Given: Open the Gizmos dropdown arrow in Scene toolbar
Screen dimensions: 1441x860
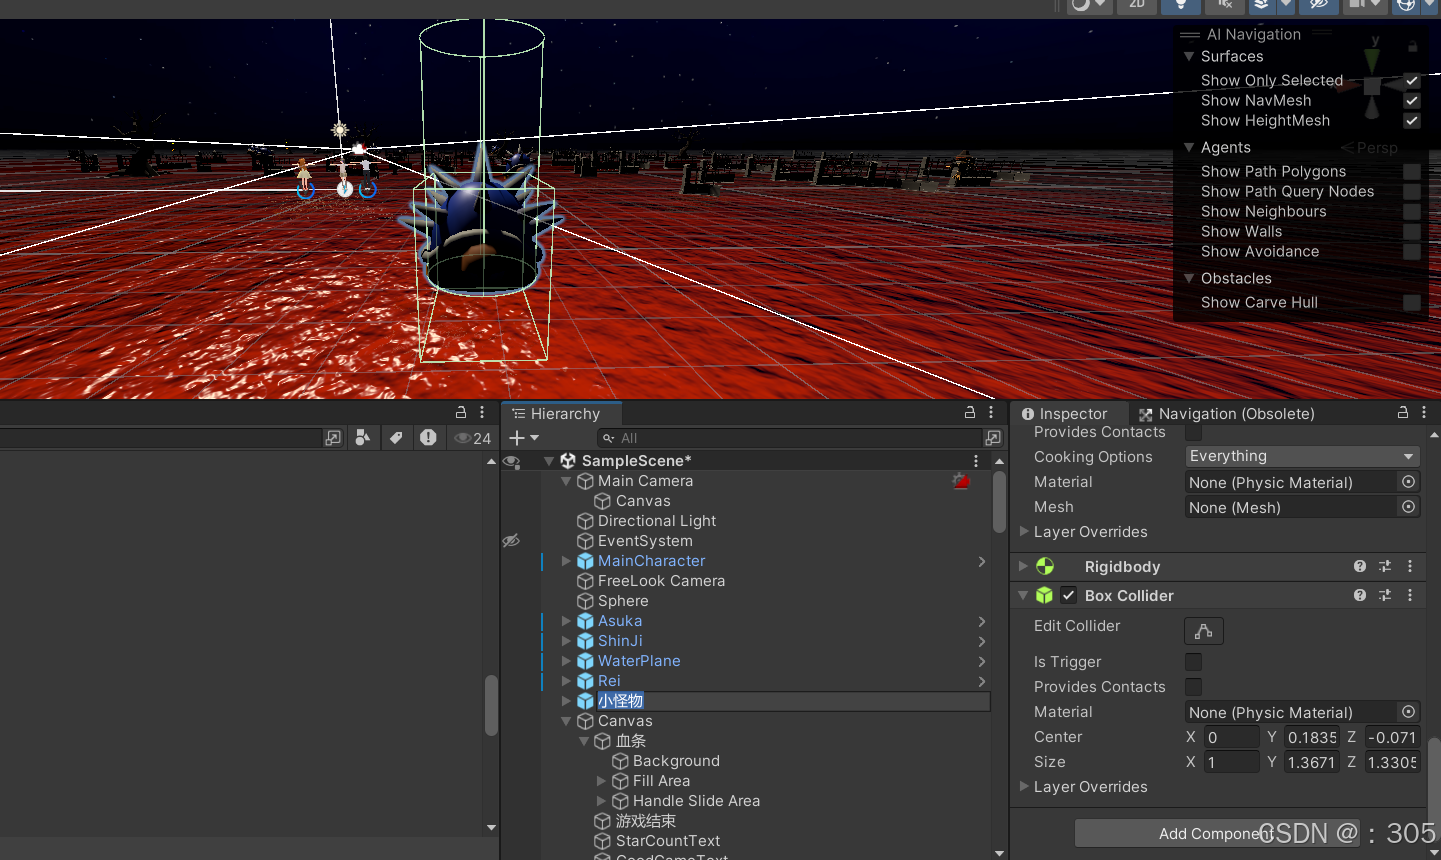Looking at the screenshot, I should pos(1428,7).
